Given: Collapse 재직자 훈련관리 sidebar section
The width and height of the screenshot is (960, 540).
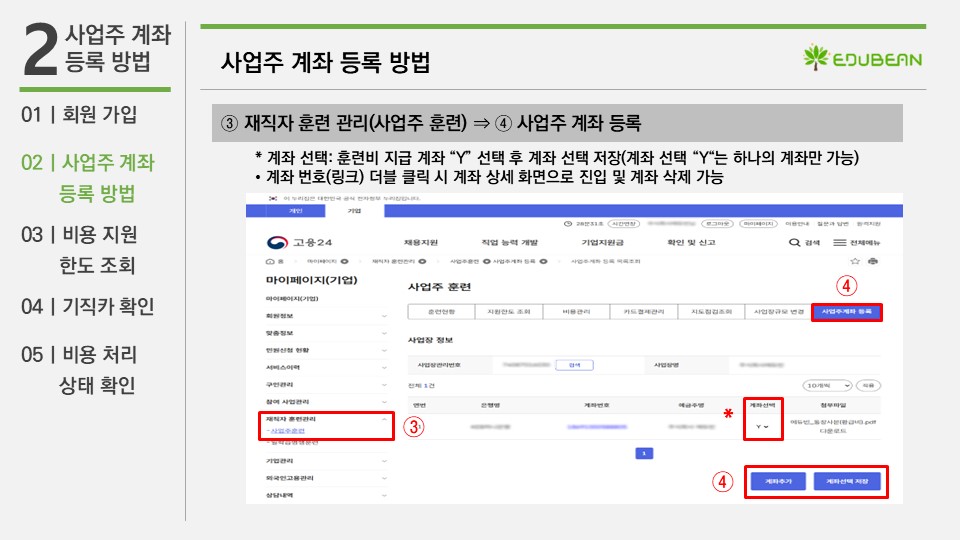Looking at the screenshot, I should [x=384, y=420].
